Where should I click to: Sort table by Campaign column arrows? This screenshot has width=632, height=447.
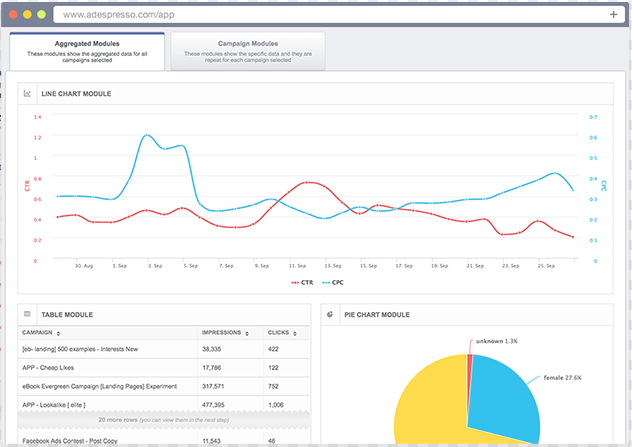coord(58,333)
